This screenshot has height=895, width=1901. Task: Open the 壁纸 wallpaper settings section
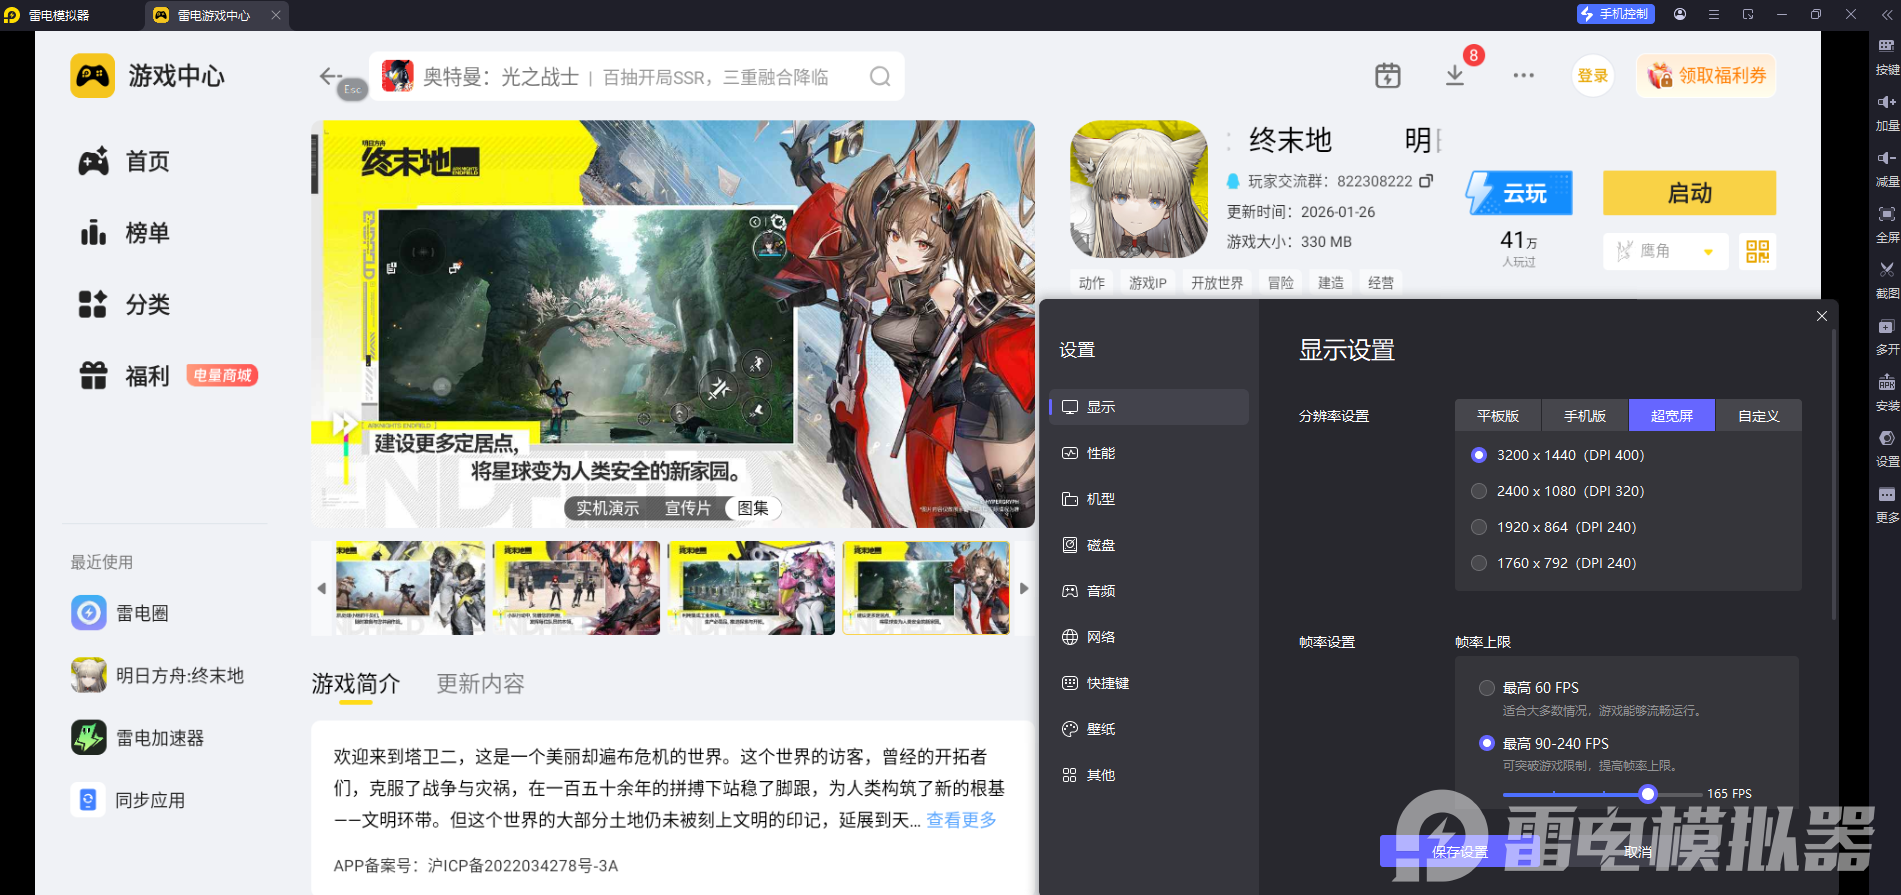click(1149, 729)
